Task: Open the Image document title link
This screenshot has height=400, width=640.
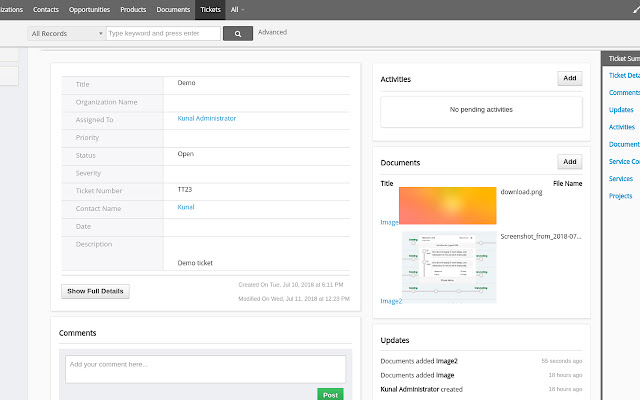Action: [389, 222]
